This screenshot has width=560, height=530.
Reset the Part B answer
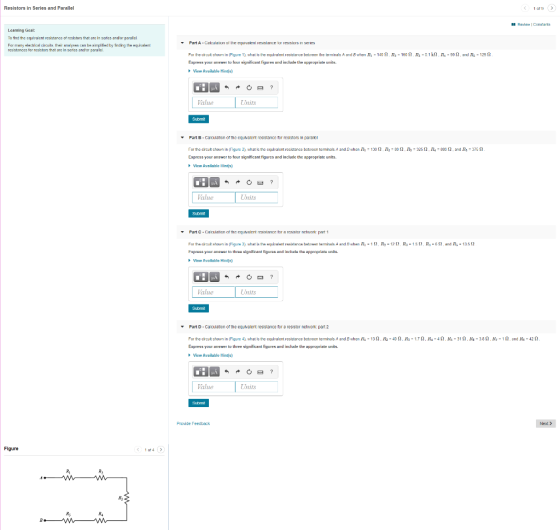[249, 182]
